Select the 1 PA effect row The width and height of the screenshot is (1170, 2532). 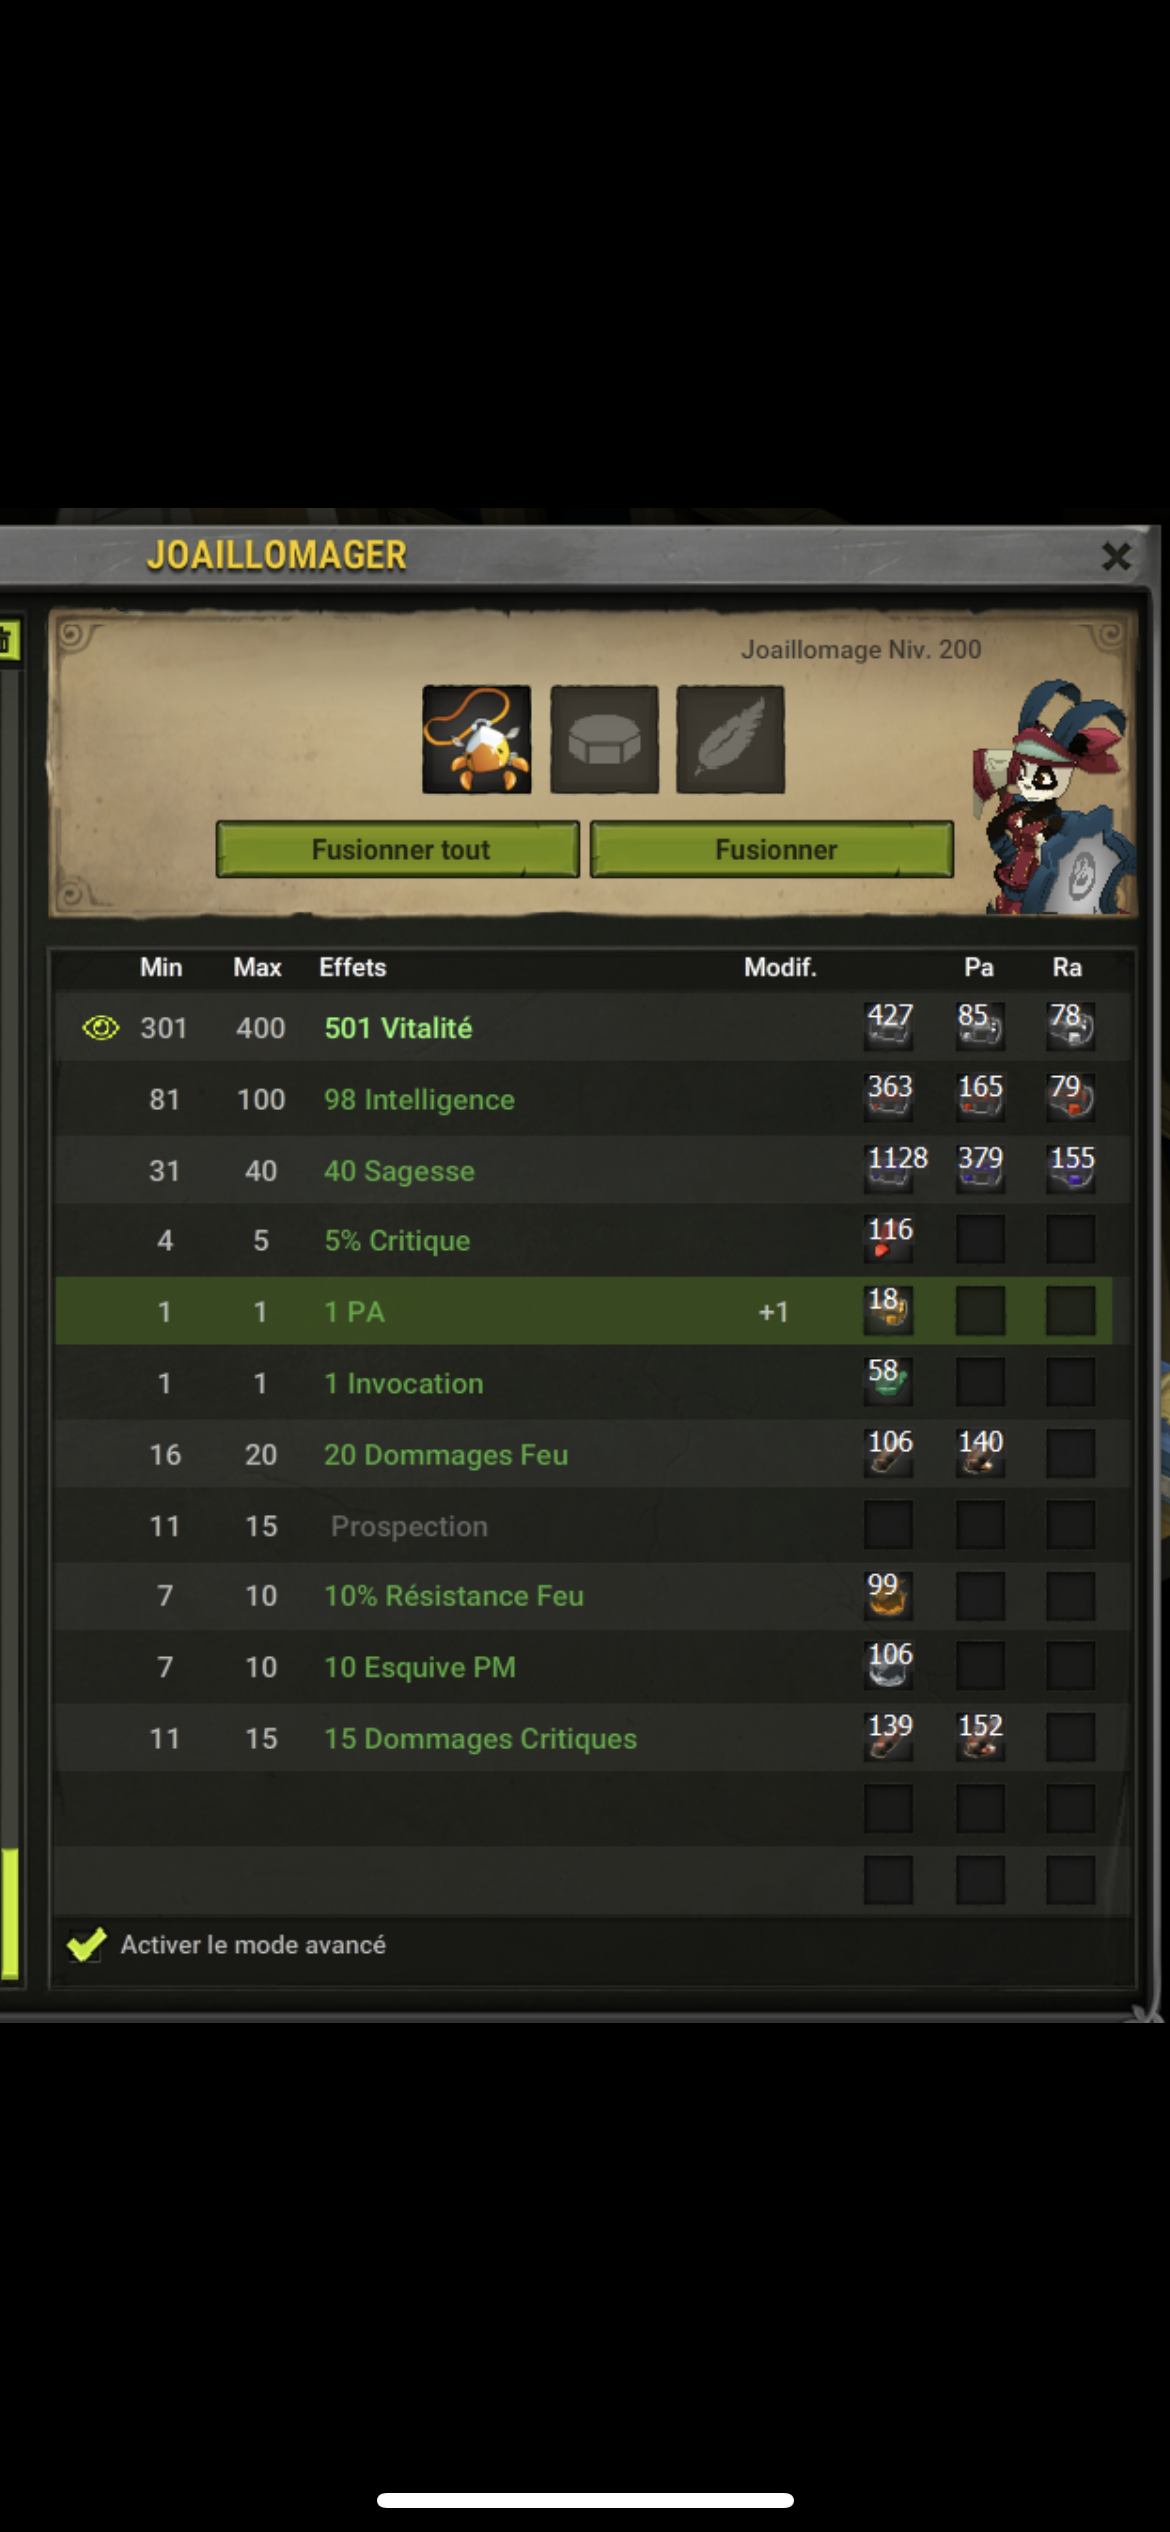[x=584, y=1311]
